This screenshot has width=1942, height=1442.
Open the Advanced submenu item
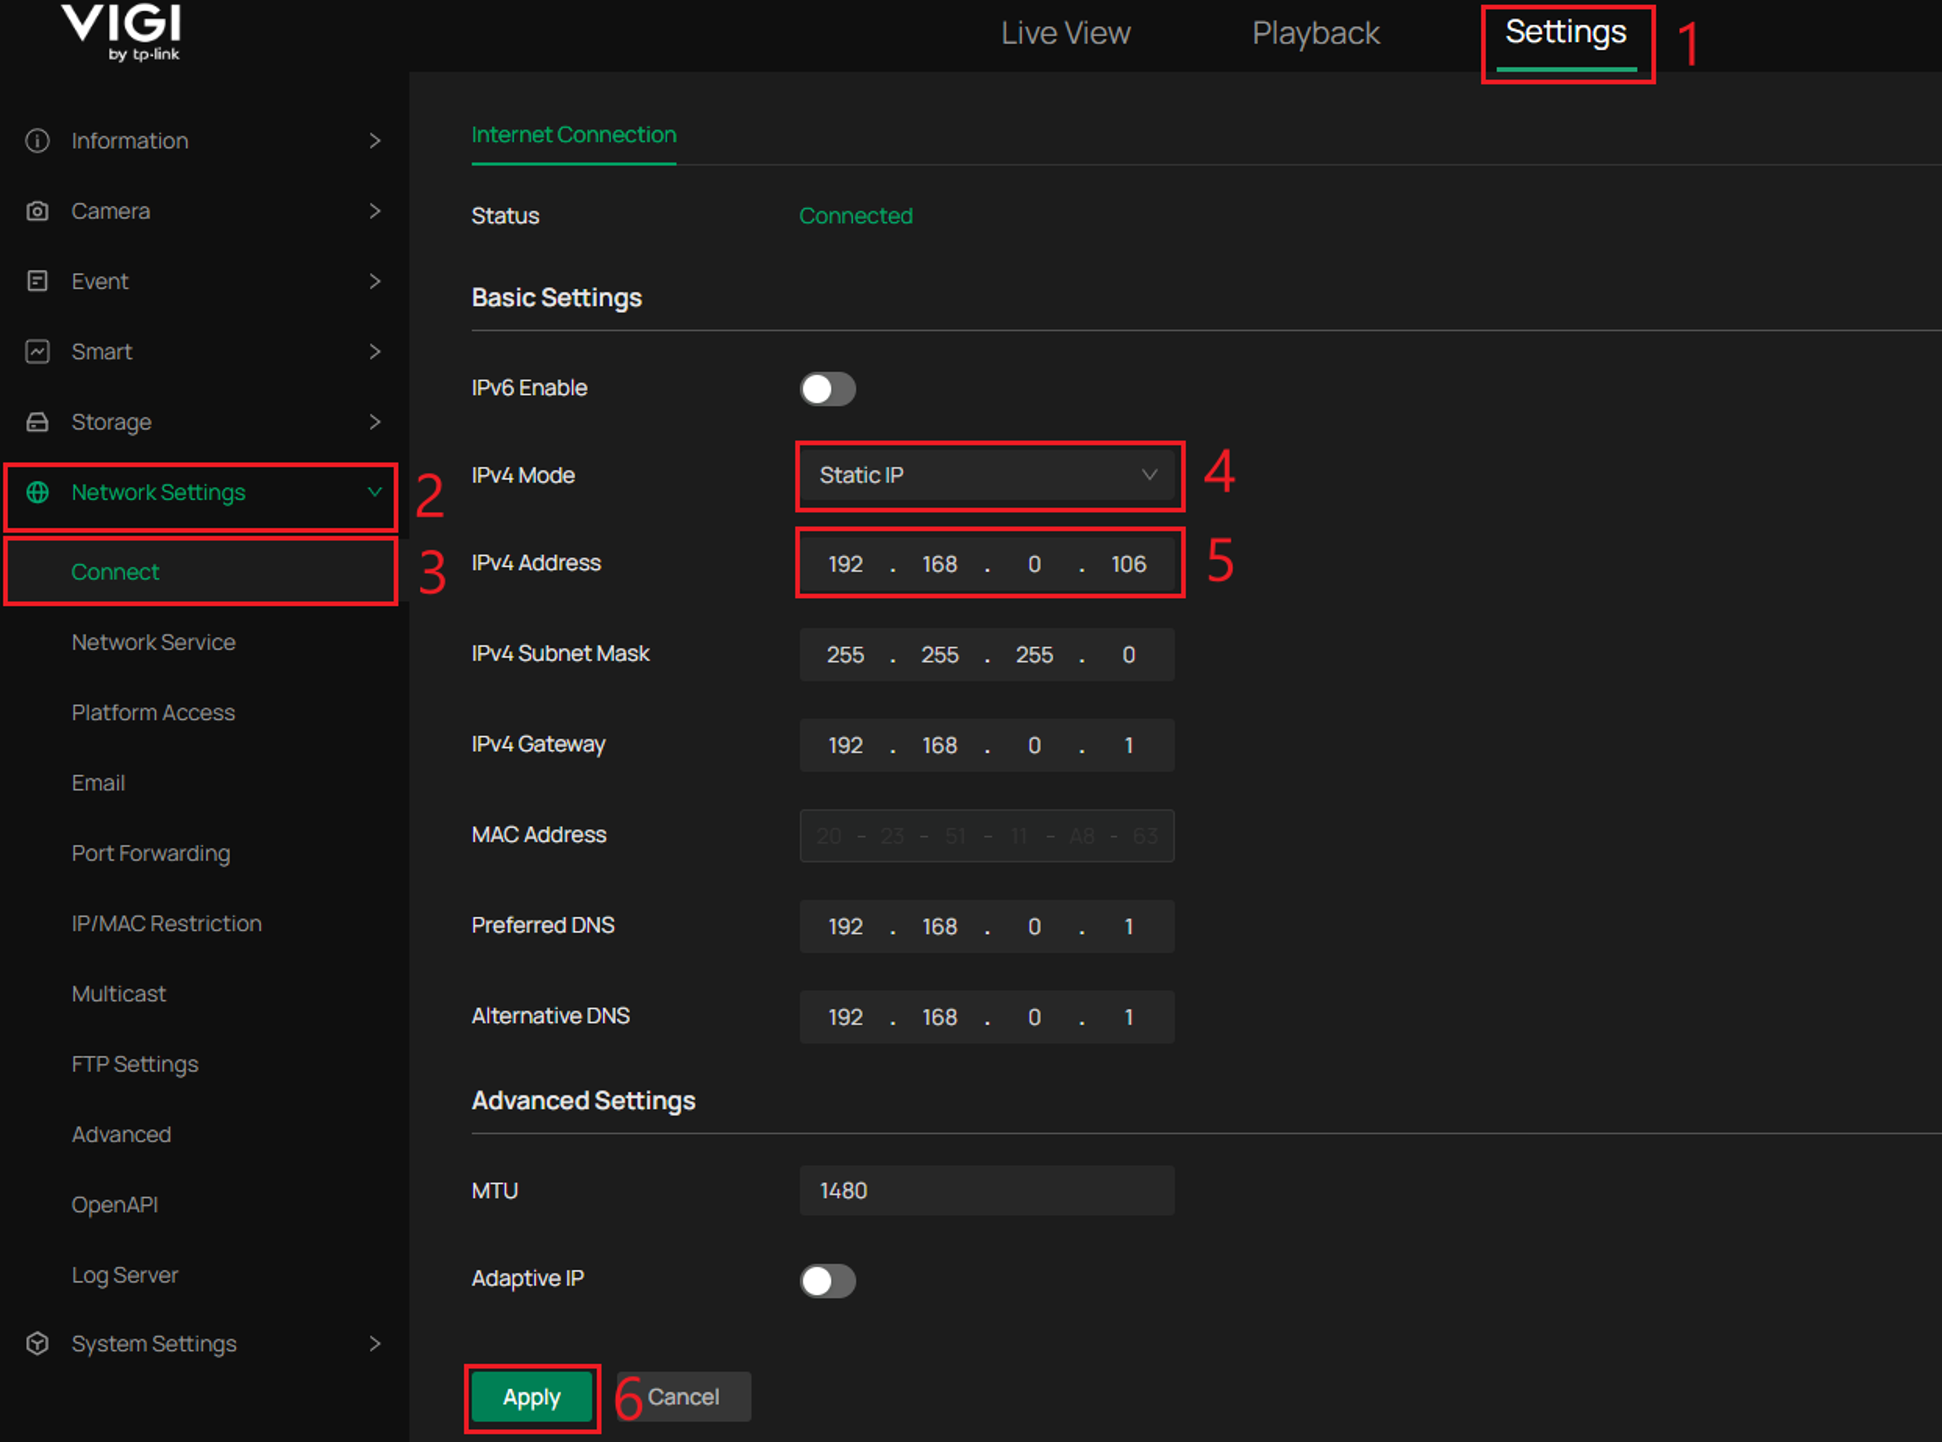click(121, 1134)
